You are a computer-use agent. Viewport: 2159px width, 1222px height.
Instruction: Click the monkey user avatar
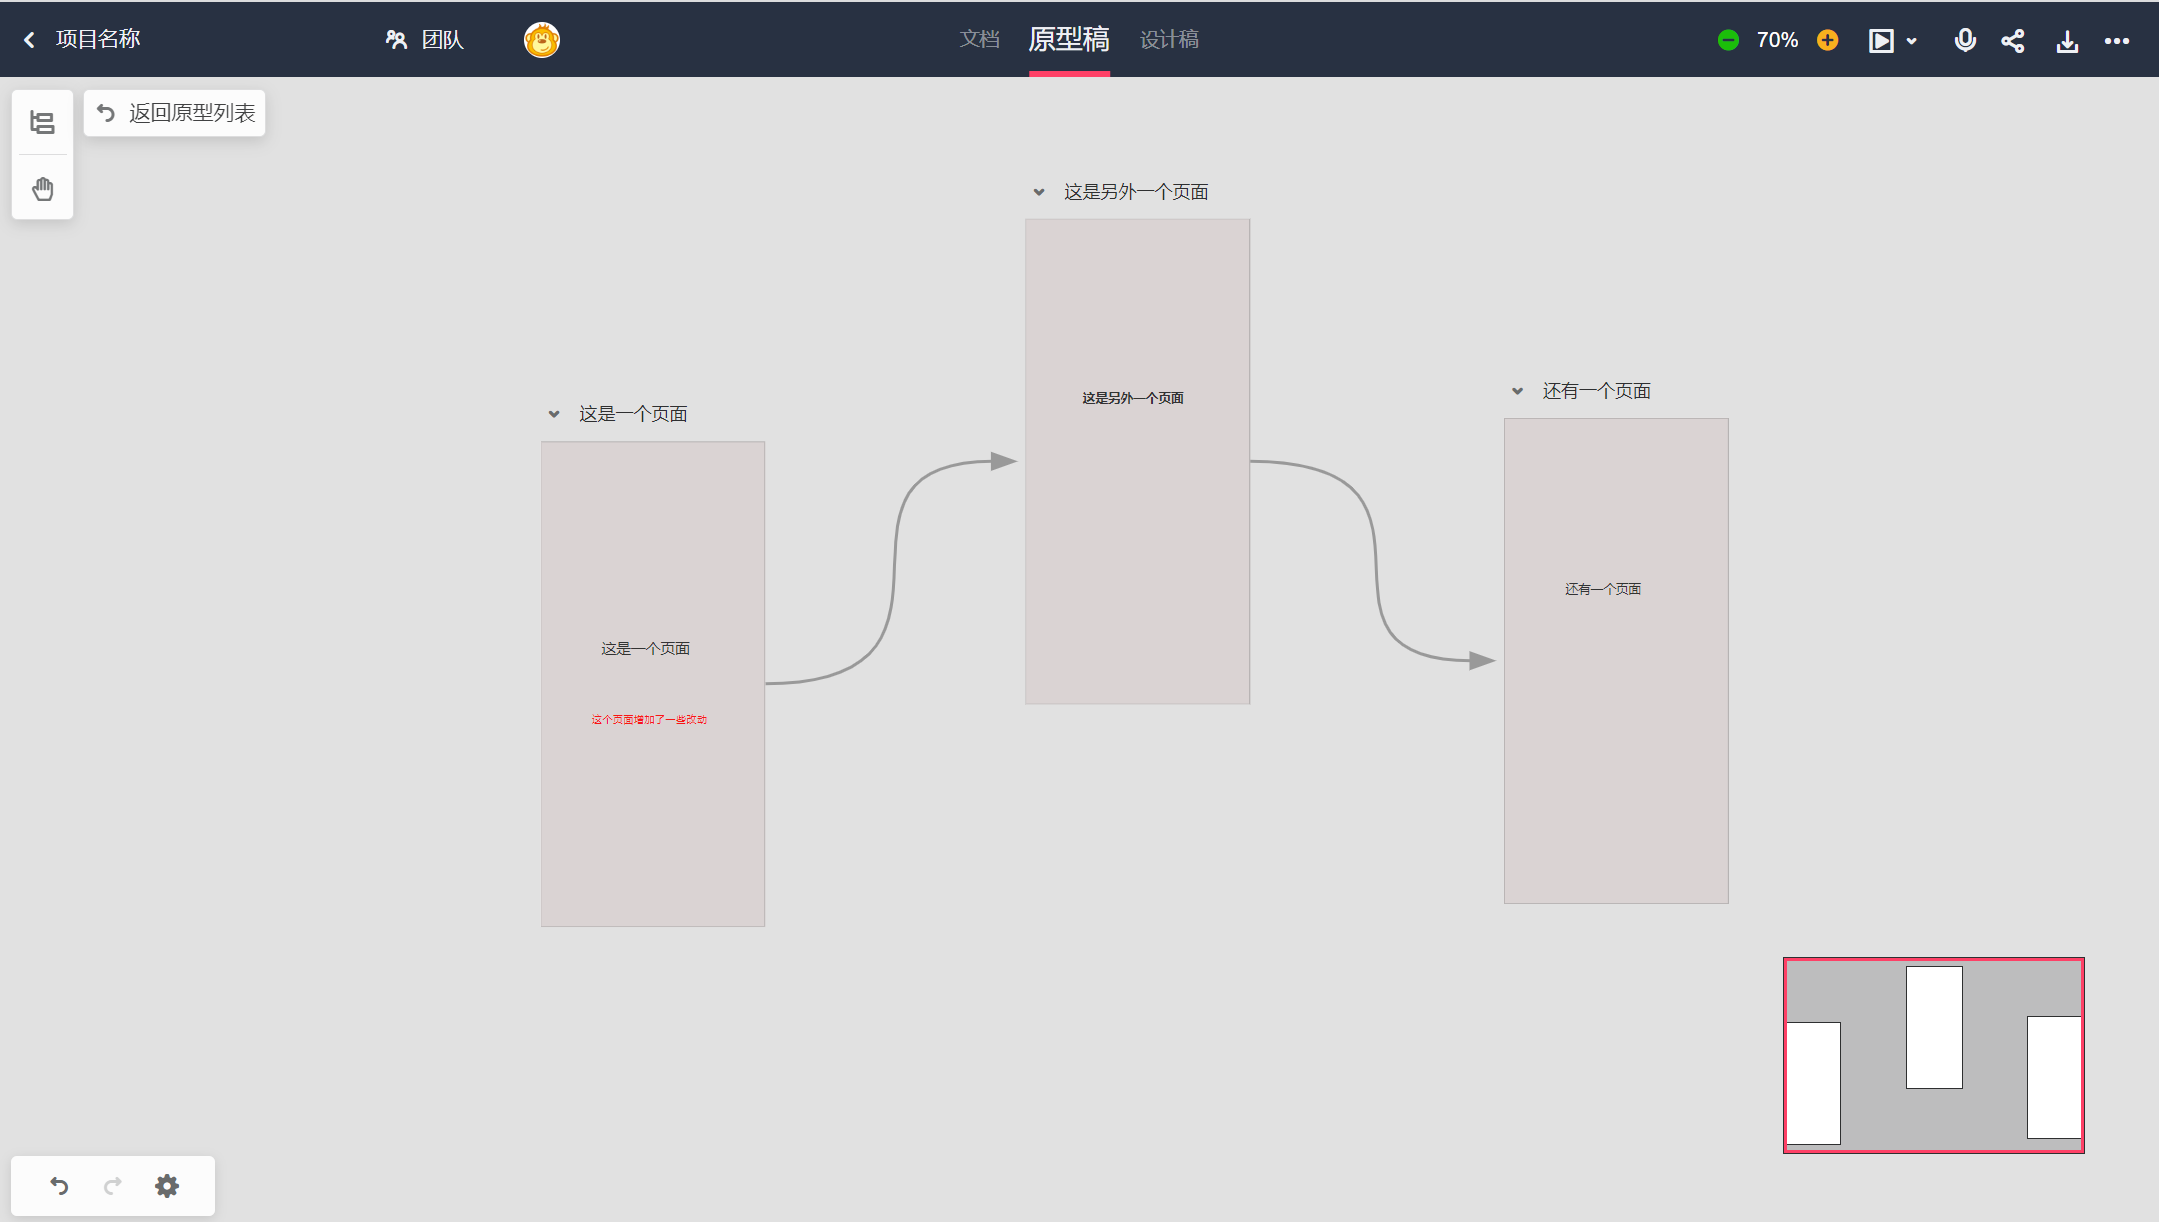(541, 40)
